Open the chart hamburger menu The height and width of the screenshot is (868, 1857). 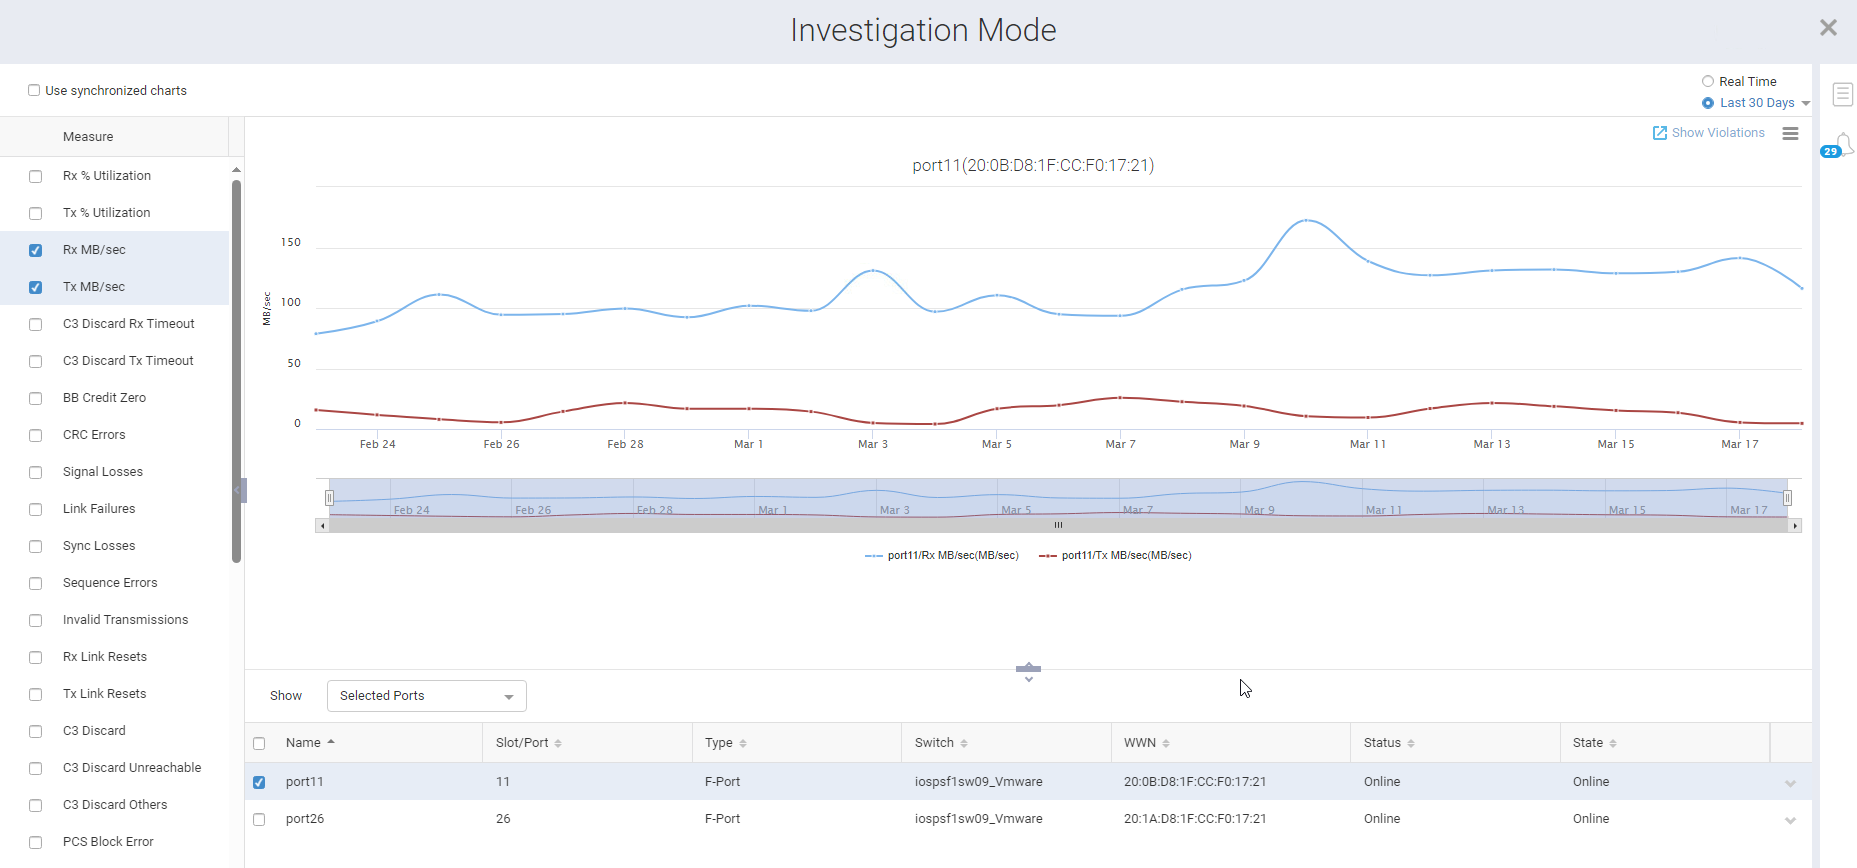pos(1790,133)
